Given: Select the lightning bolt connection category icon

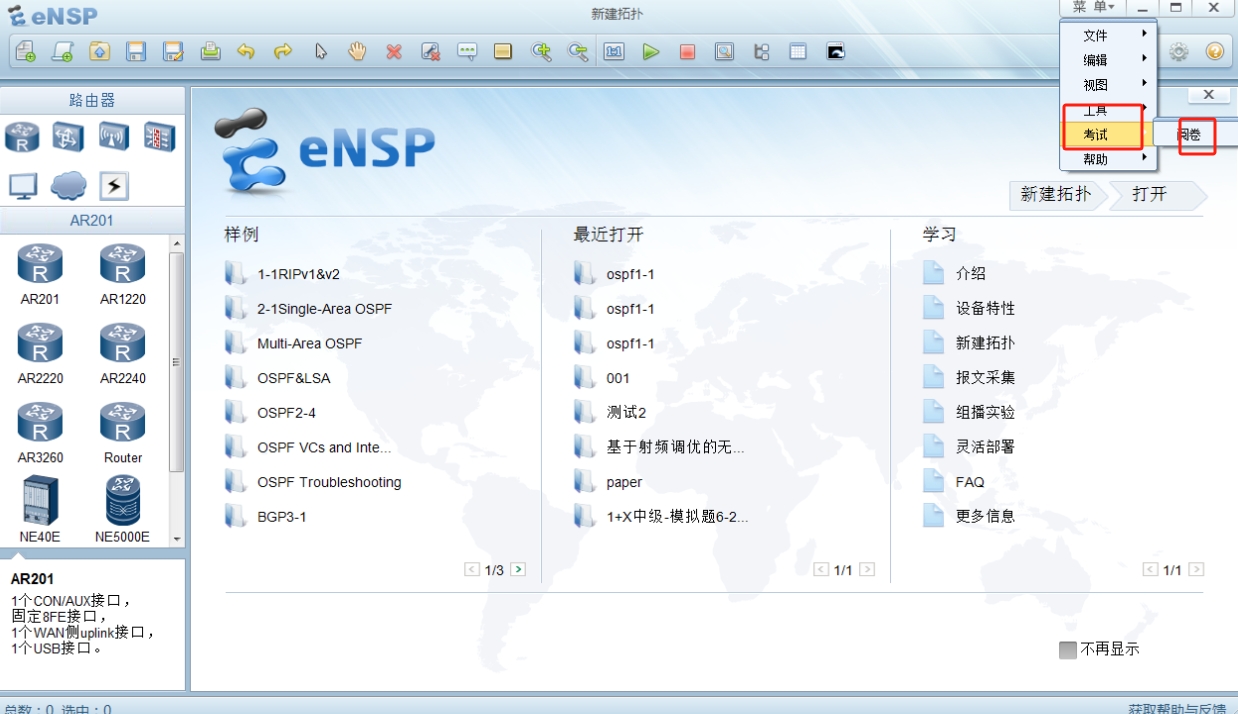Looking at the screenshot, I should tap(113, 185).
